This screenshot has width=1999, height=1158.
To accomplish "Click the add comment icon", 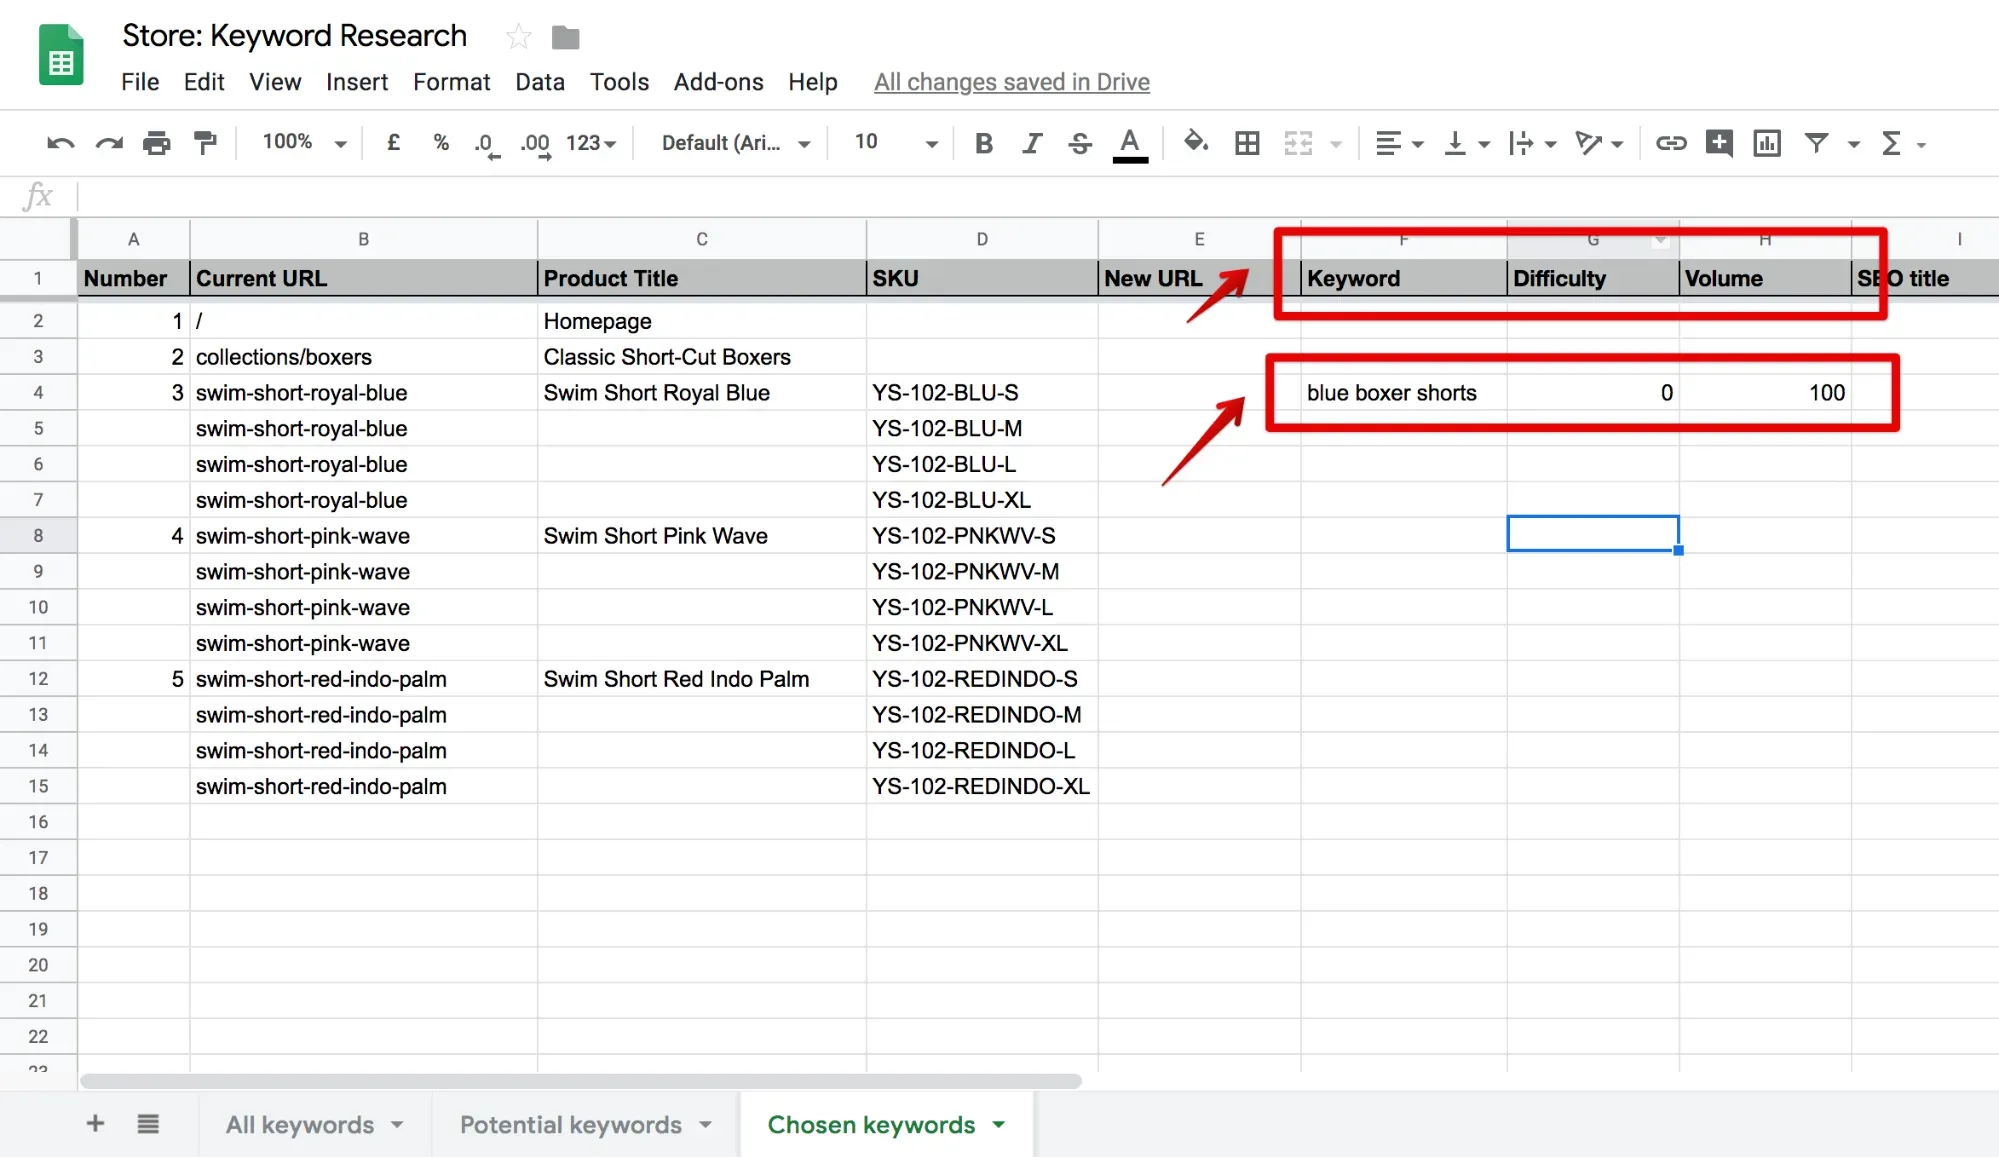I will tap(1718, 143).
